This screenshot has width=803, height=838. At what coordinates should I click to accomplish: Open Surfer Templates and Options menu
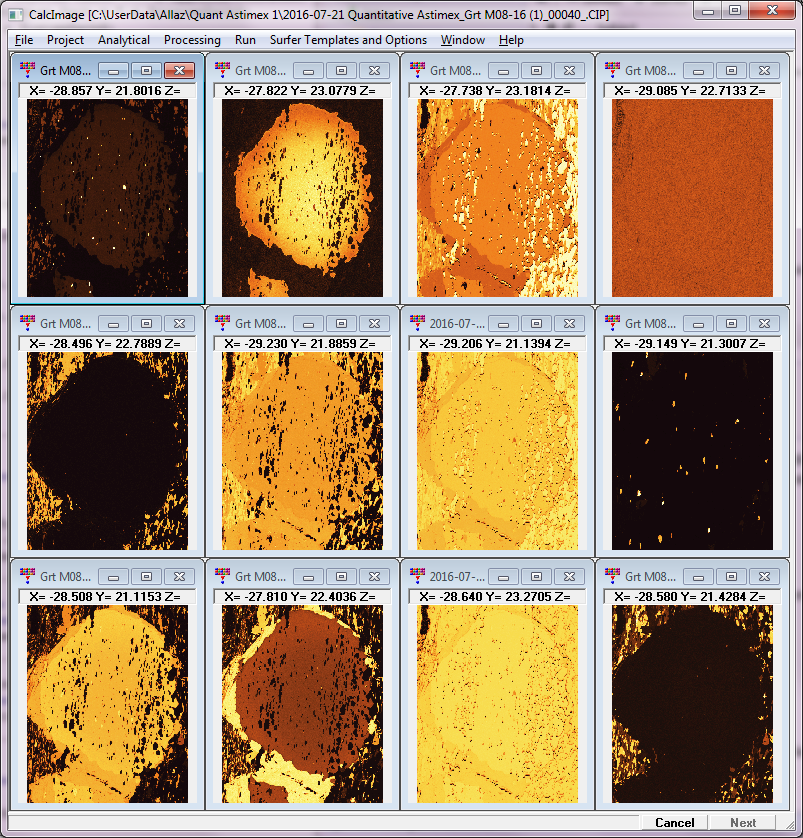pyautogui.click(x=348, y=40)
